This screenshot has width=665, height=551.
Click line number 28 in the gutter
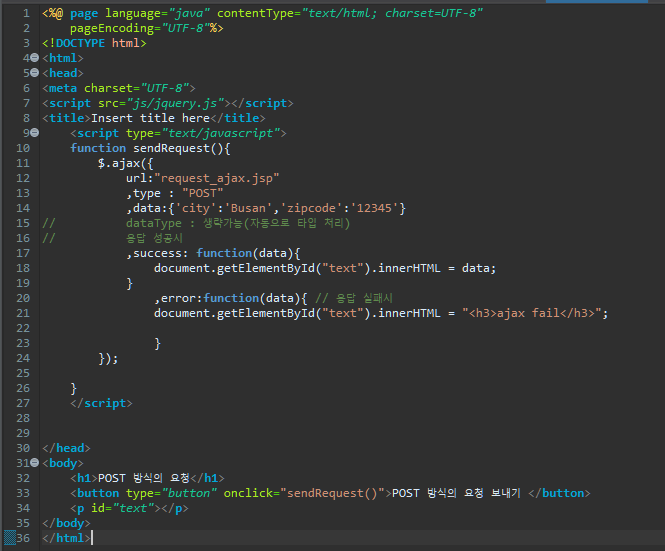tap(23, 418)
